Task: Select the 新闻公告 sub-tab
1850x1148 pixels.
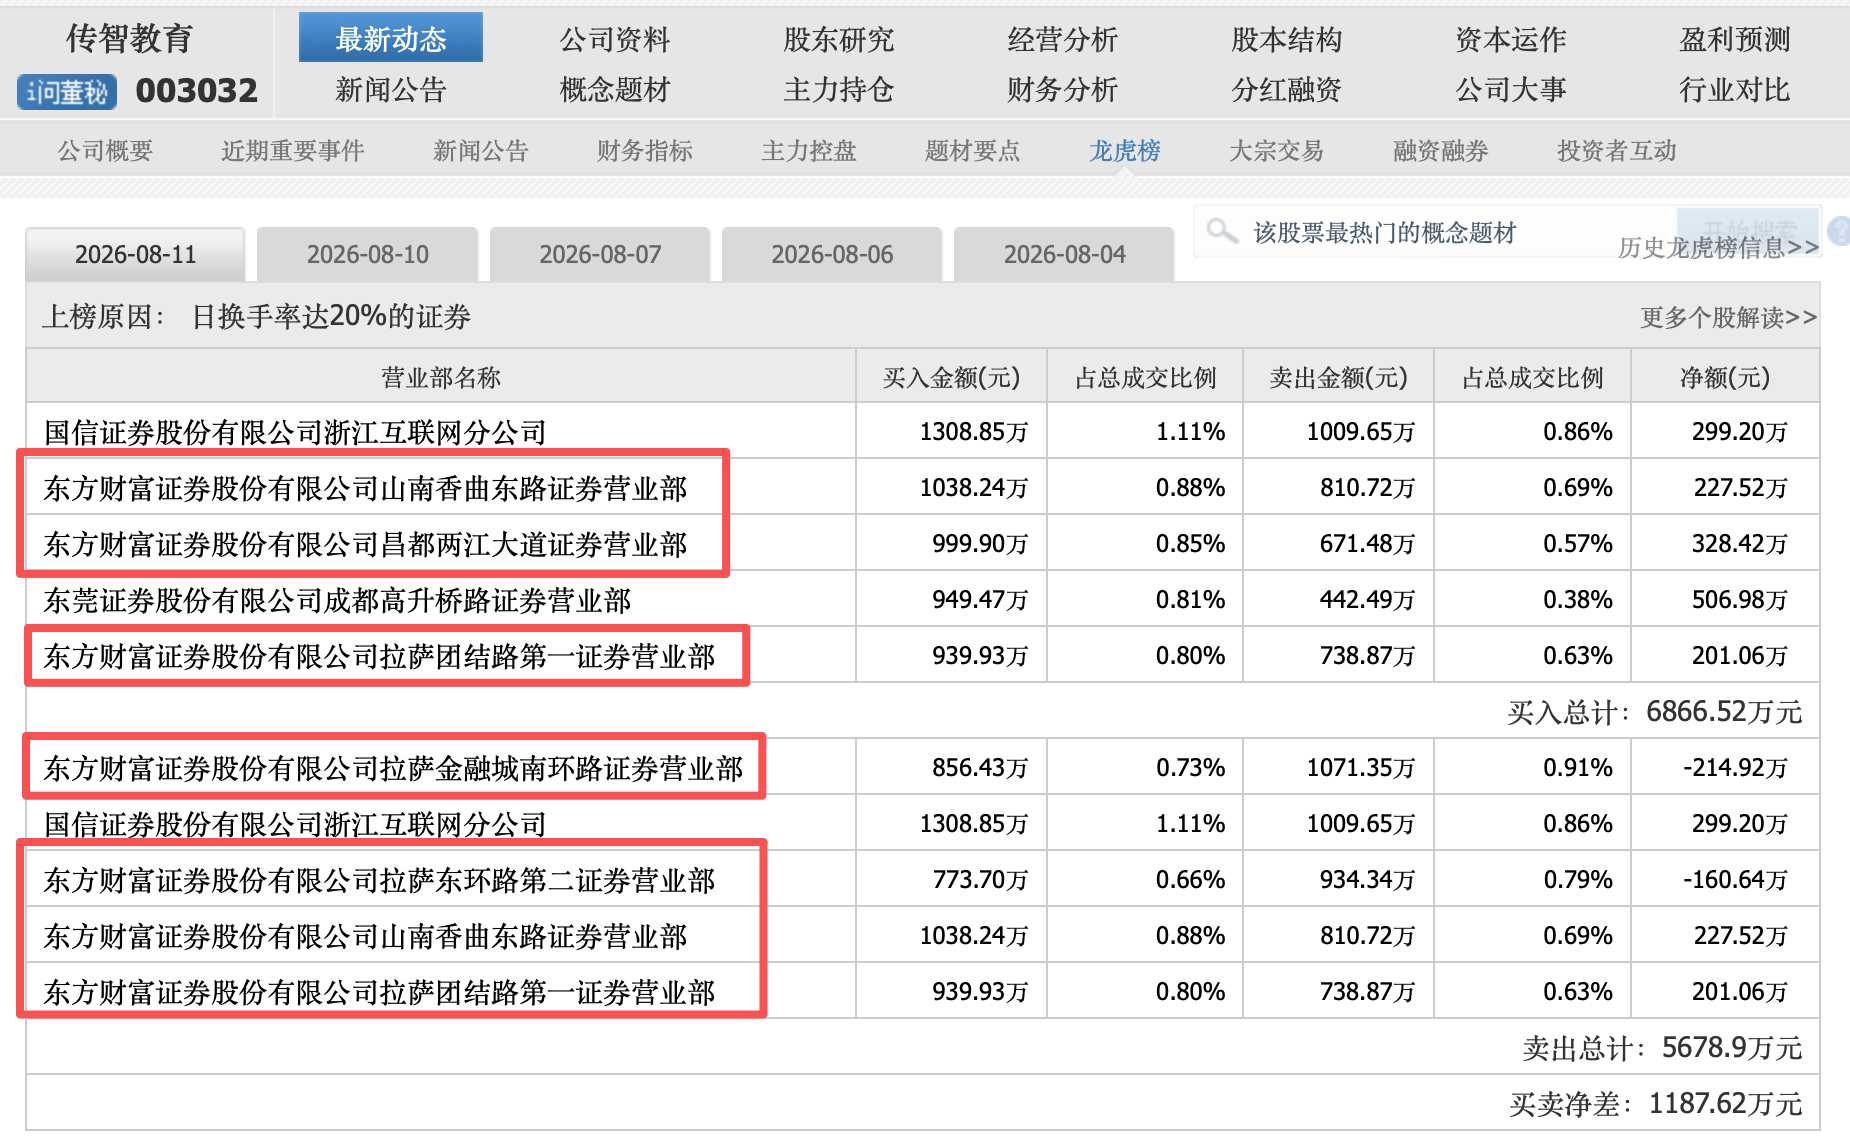Action: tap(481, 151)
